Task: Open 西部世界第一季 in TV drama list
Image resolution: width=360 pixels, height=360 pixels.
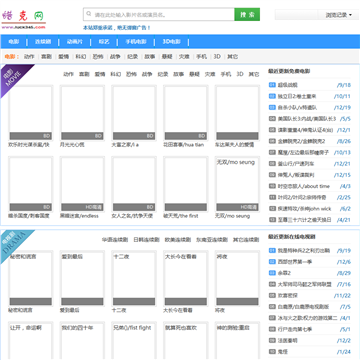Action: (295, 262)
